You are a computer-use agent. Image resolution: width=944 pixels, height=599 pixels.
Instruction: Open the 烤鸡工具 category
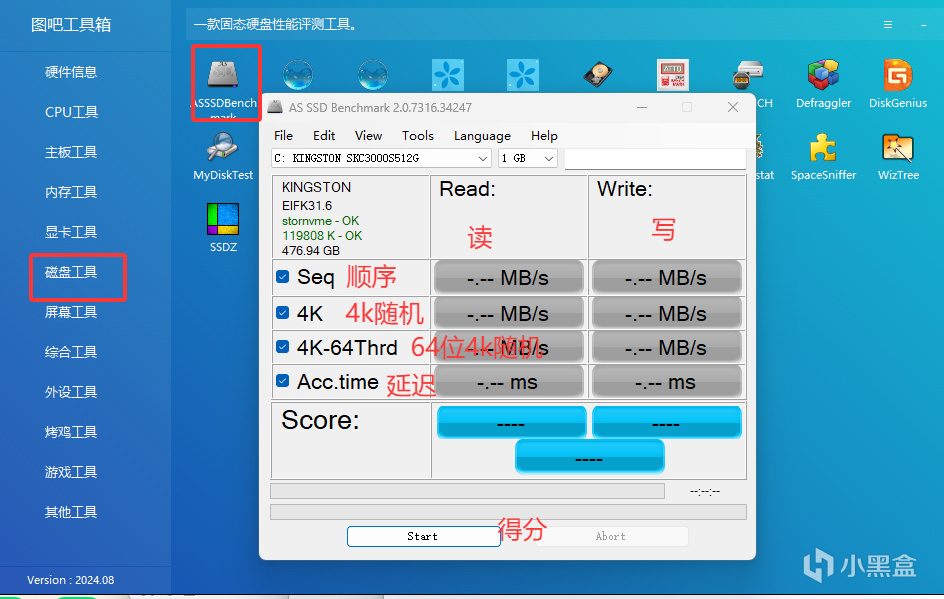pos(71,432)
